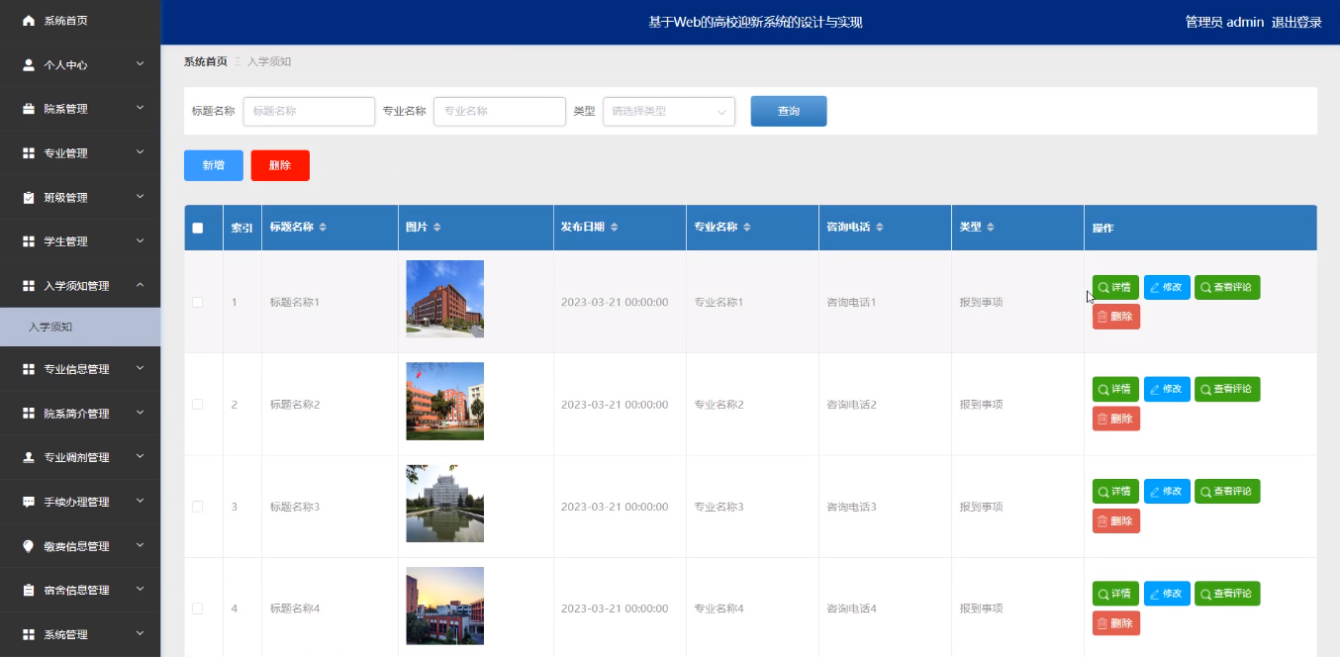
Task: Click the 标题名称3 table cell
Action: tap(330, 506)
